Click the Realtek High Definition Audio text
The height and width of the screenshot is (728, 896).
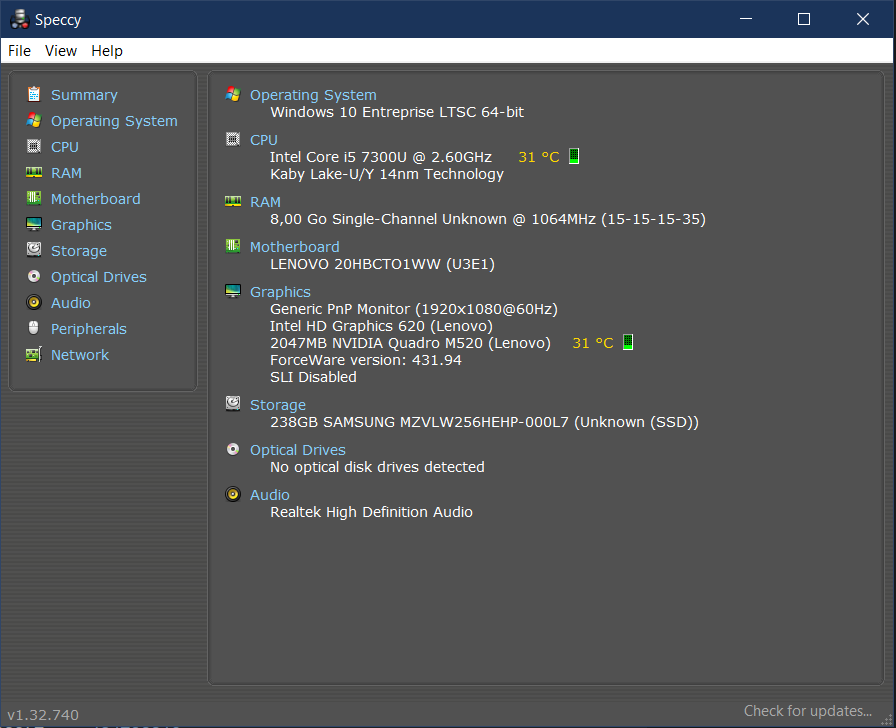coord(371,512)
